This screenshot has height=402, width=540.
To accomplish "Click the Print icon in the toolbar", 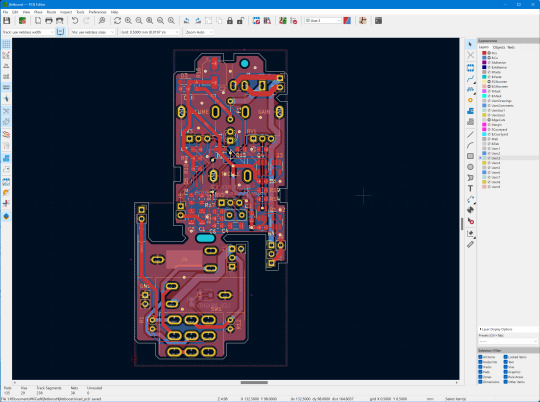I will pos(49,21).
